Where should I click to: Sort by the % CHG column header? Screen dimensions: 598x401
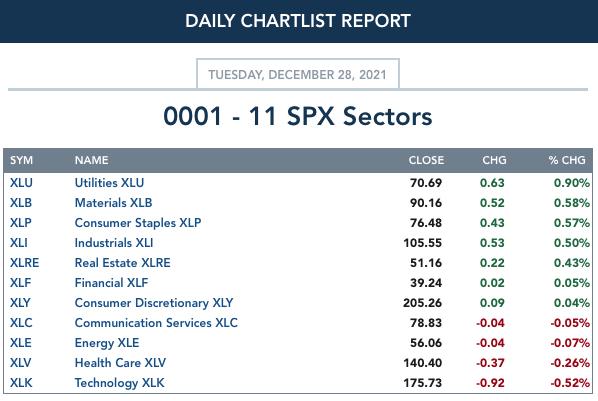(567, 160)
